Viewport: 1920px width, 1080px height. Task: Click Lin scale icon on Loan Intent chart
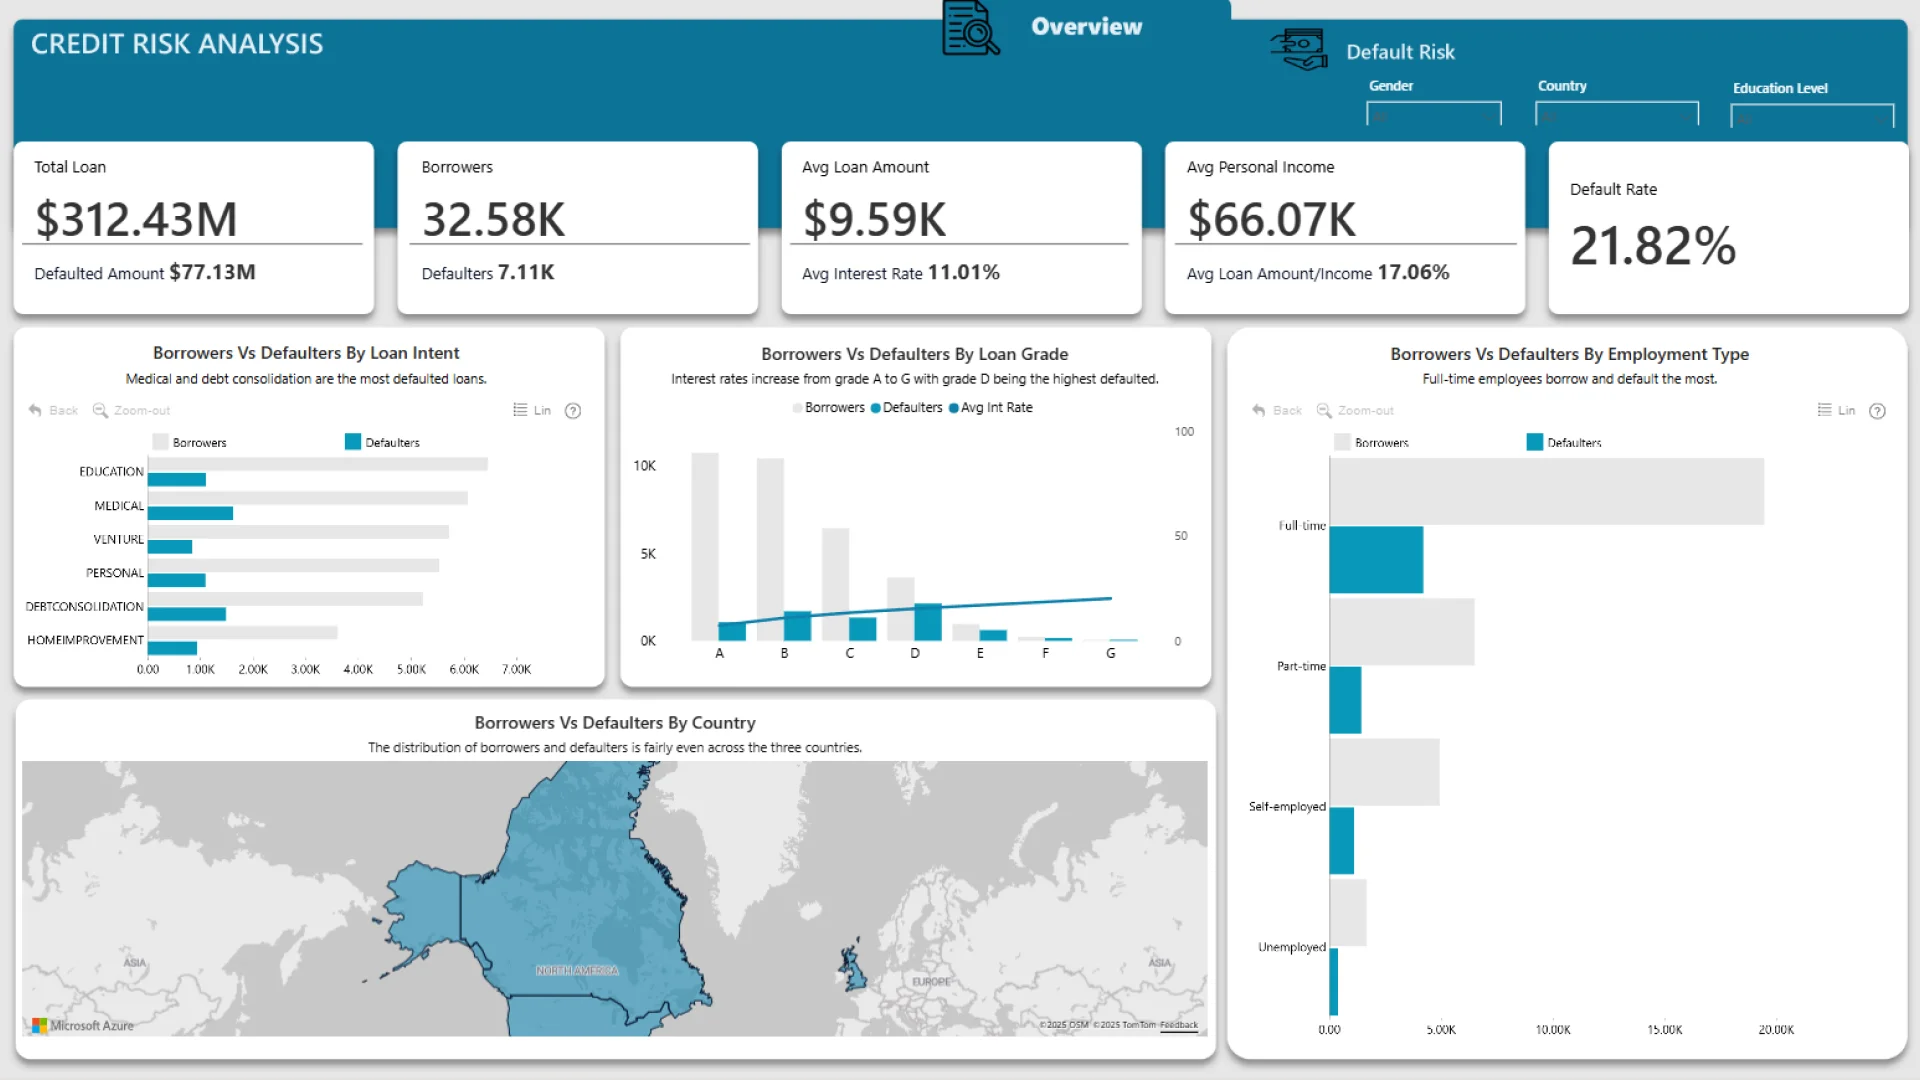tap(520, 410)
